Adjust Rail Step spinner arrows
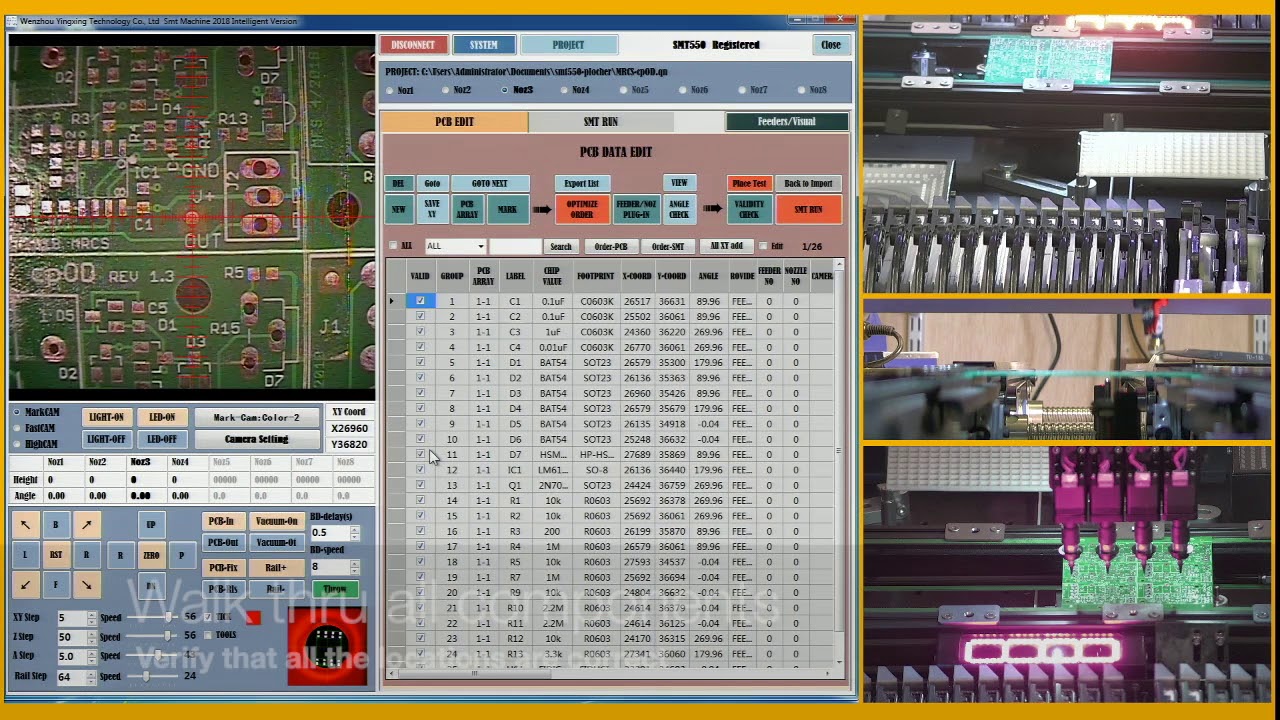The height and width of the screenshot is (720, 1280). point(92,676)
